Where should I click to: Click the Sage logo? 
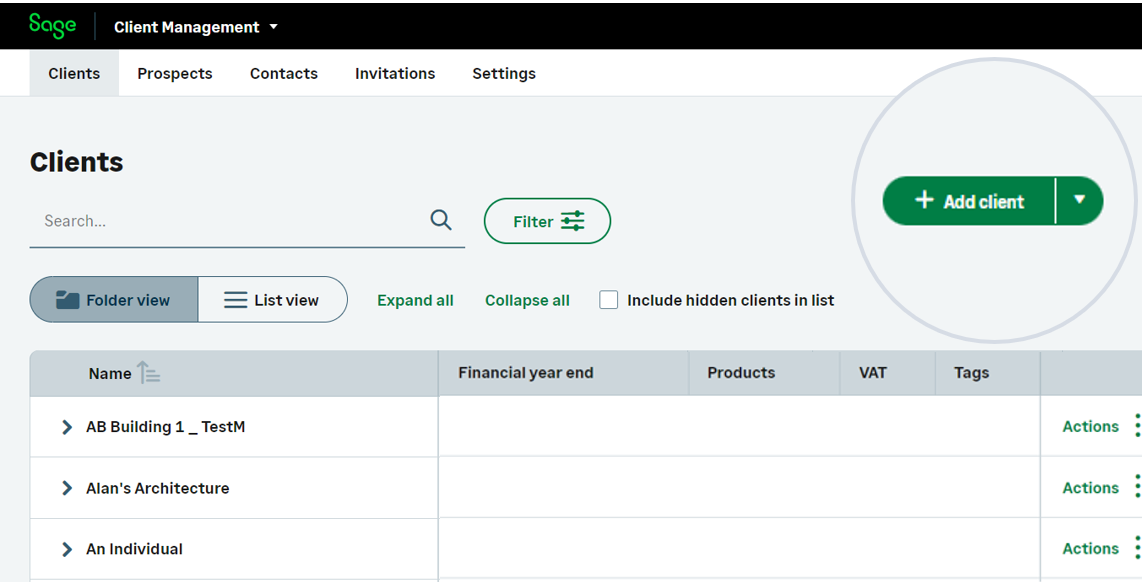[52, 26]
